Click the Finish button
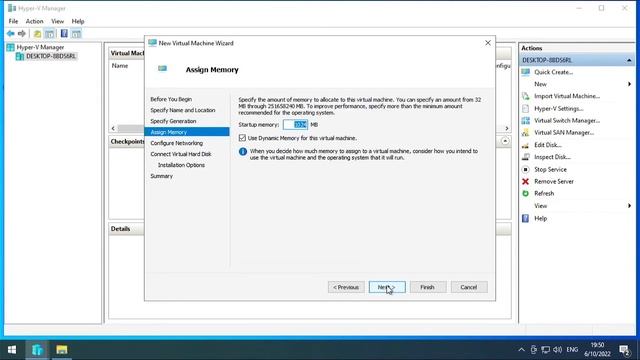 click(x=428, y=287)
